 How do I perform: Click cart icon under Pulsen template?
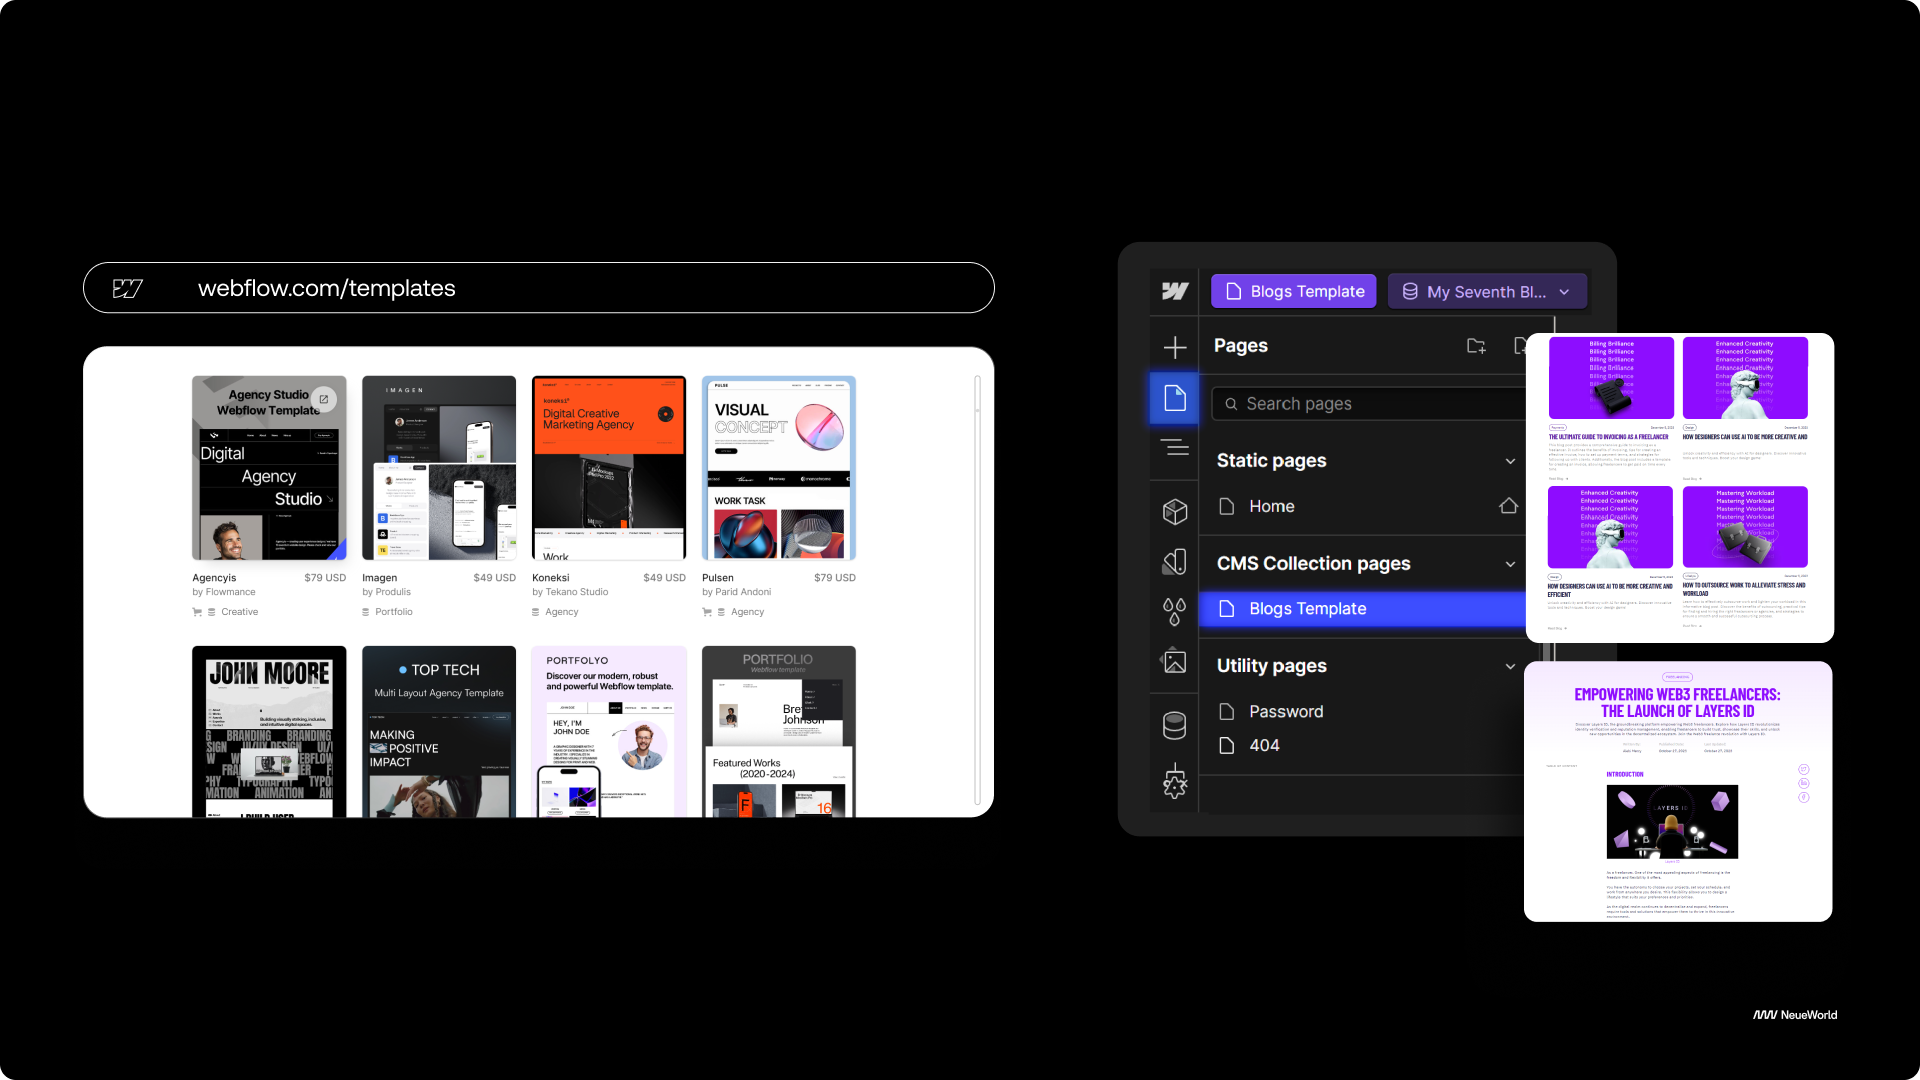point(707,612)
